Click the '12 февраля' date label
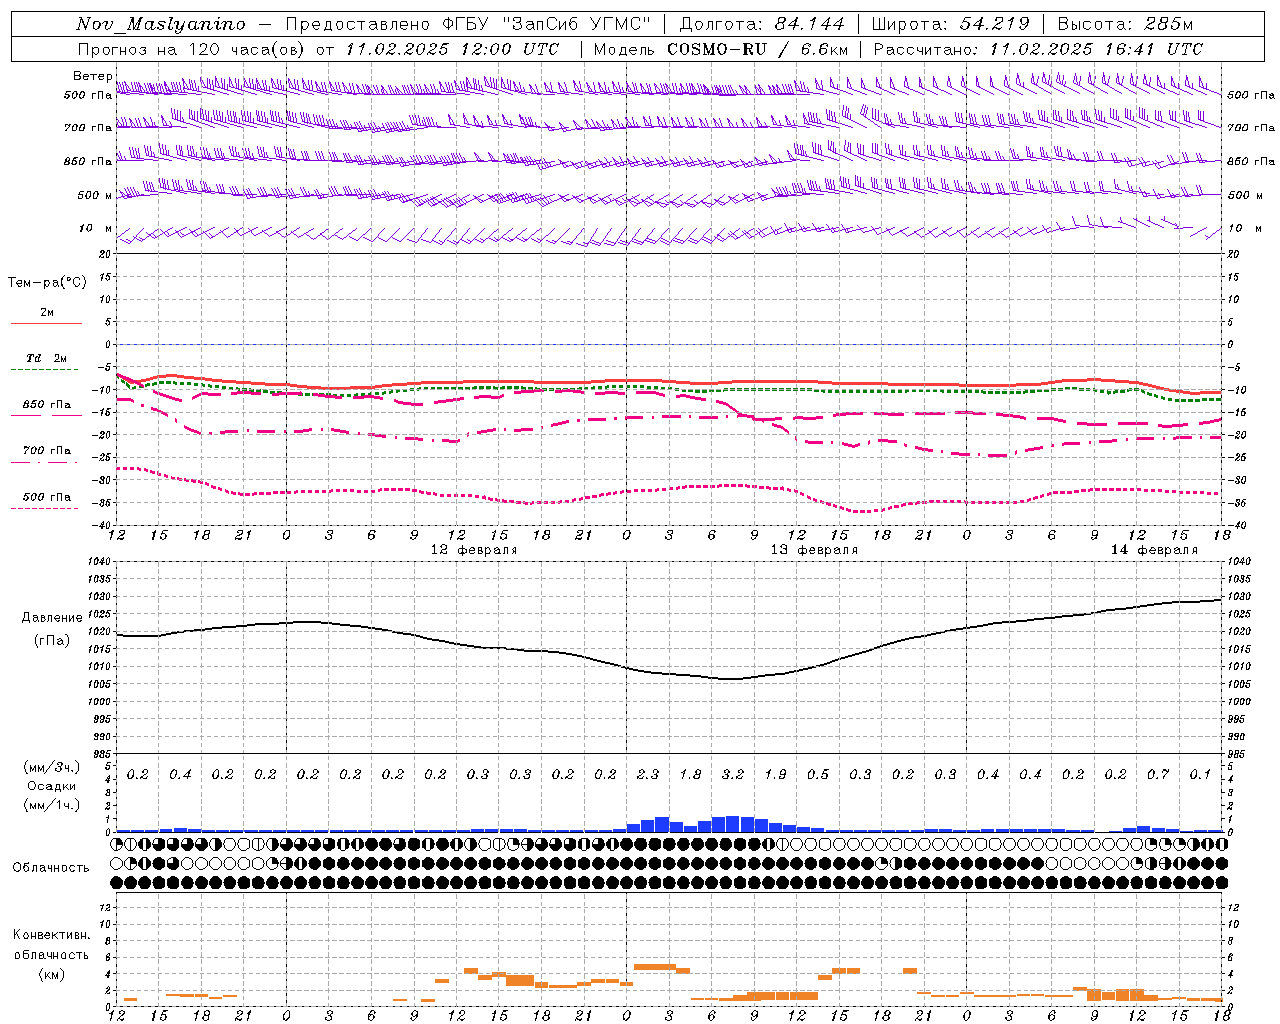 [x=474, y=550]
